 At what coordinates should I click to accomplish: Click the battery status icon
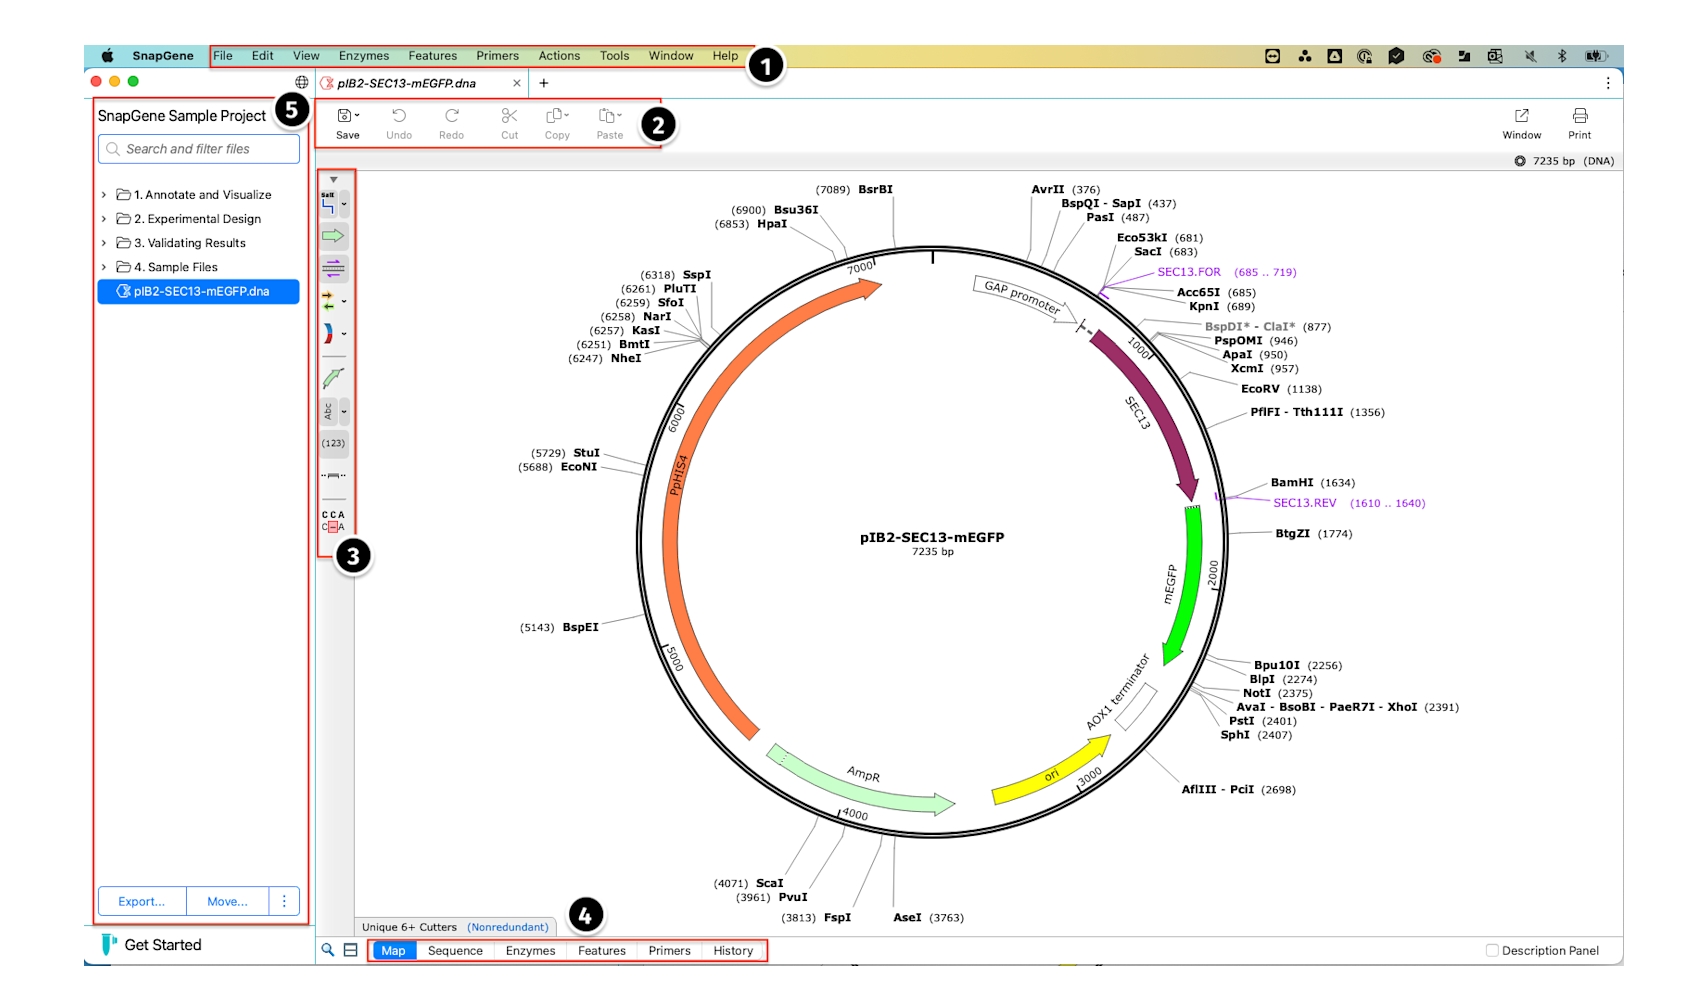(1596, 56)
